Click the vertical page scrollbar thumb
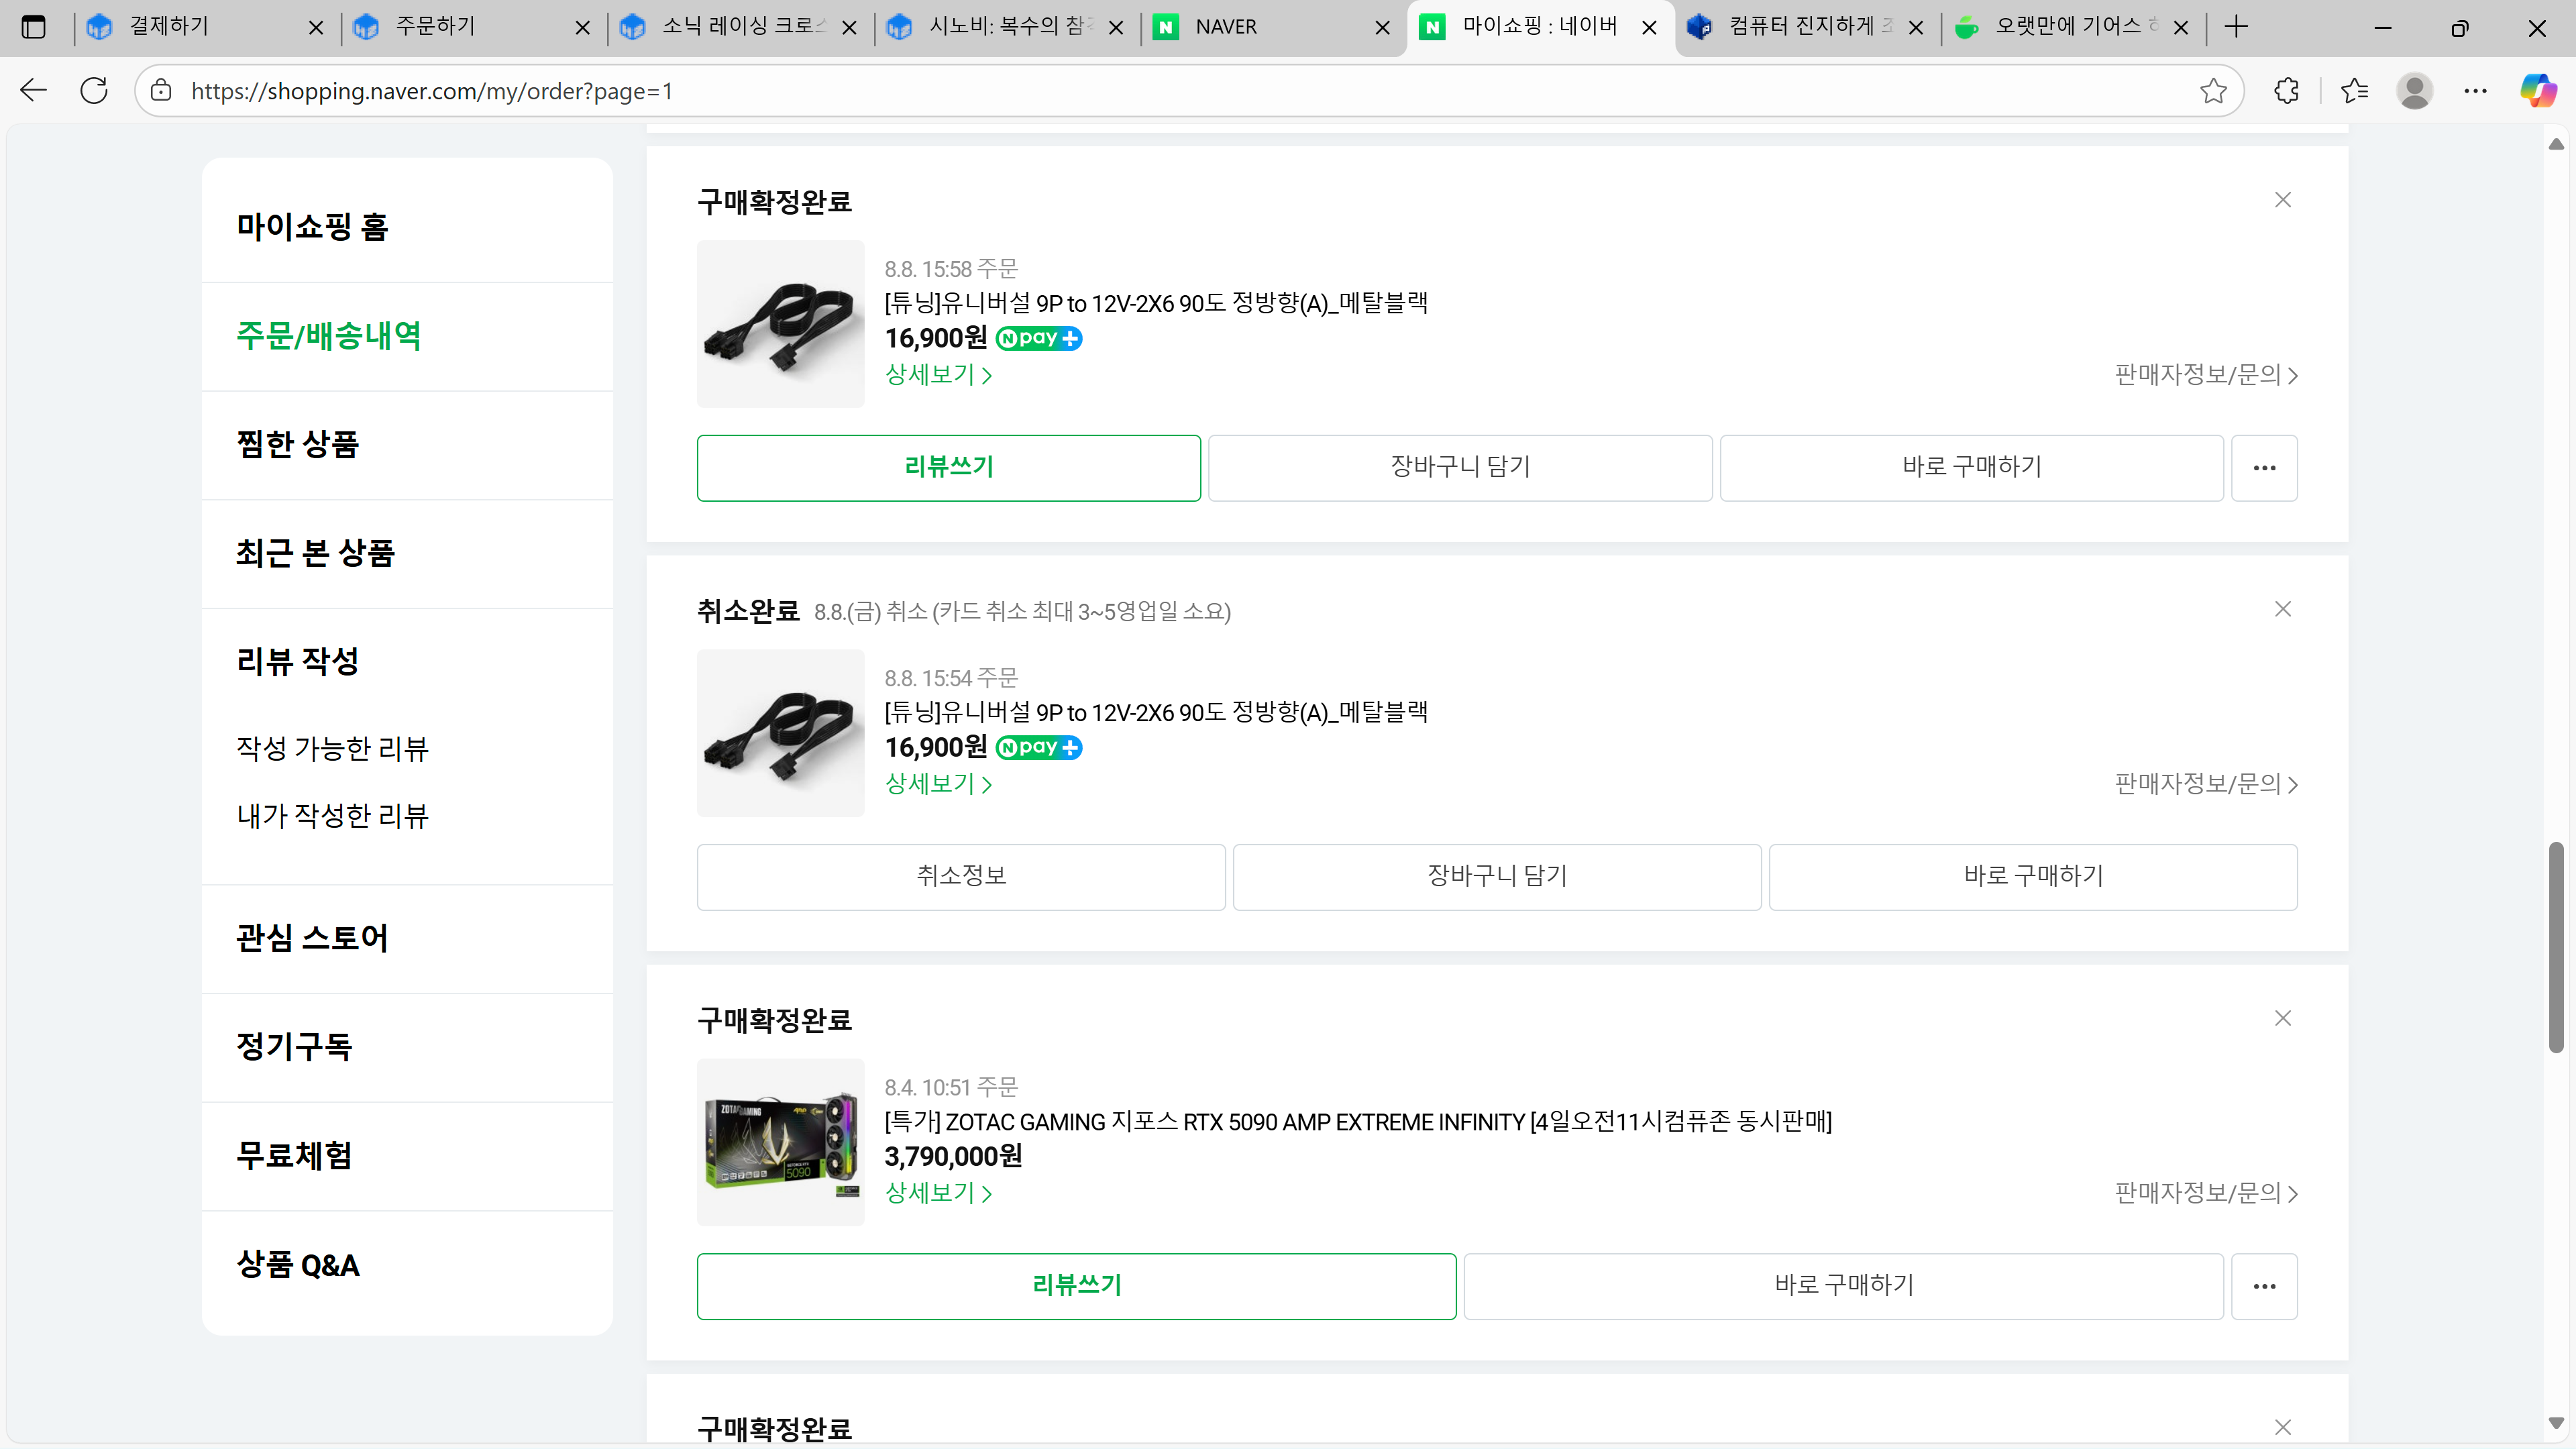This screenshot has height=1449, width=2576. coord(2556,946)
